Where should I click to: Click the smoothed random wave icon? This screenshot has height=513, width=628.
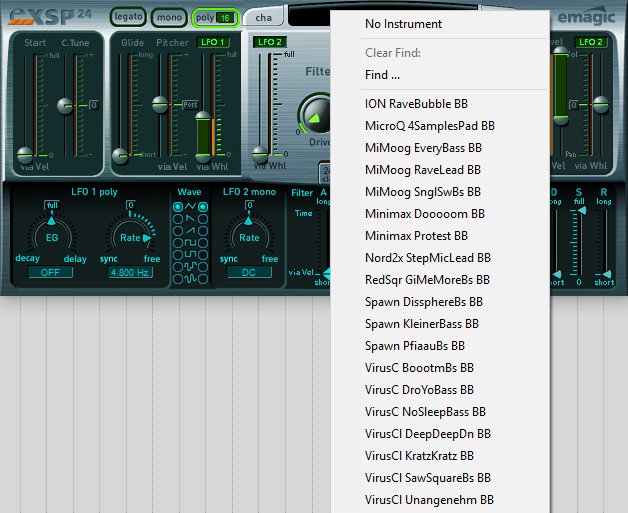(x=190, y=279)
